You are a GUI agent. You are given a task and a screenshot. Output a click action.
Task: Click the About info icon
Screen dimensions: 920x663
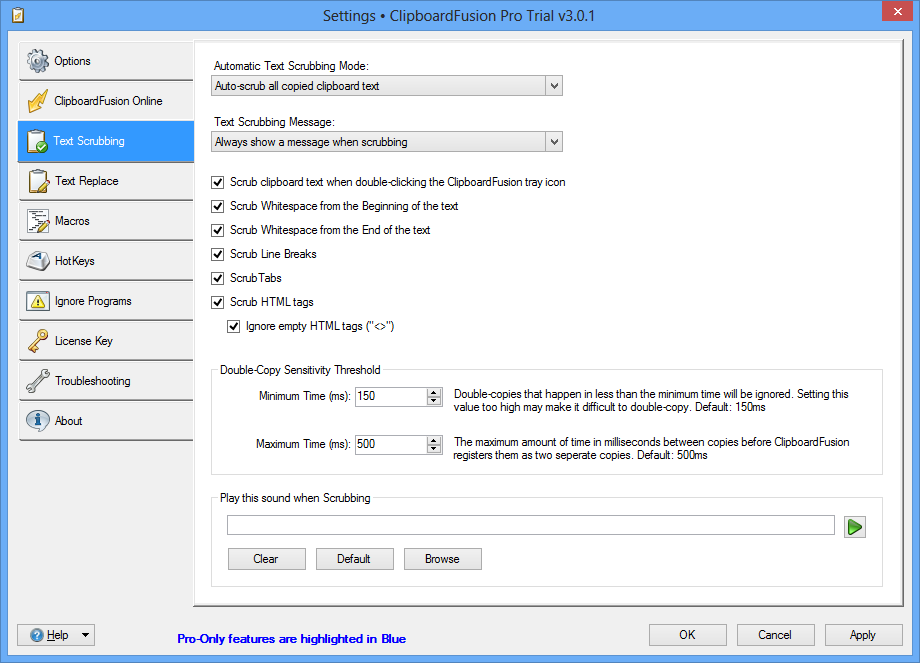[x=38, y=421]
